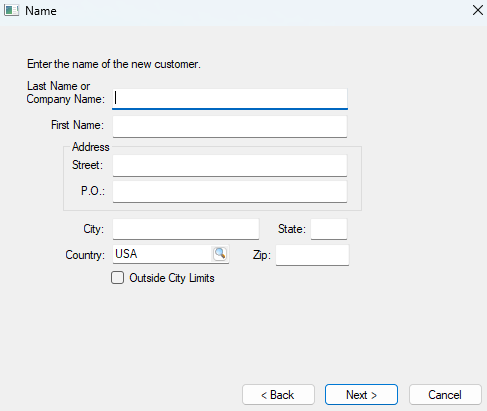
Task: Click the app icon in title bar
Action: tap(11, 10)
